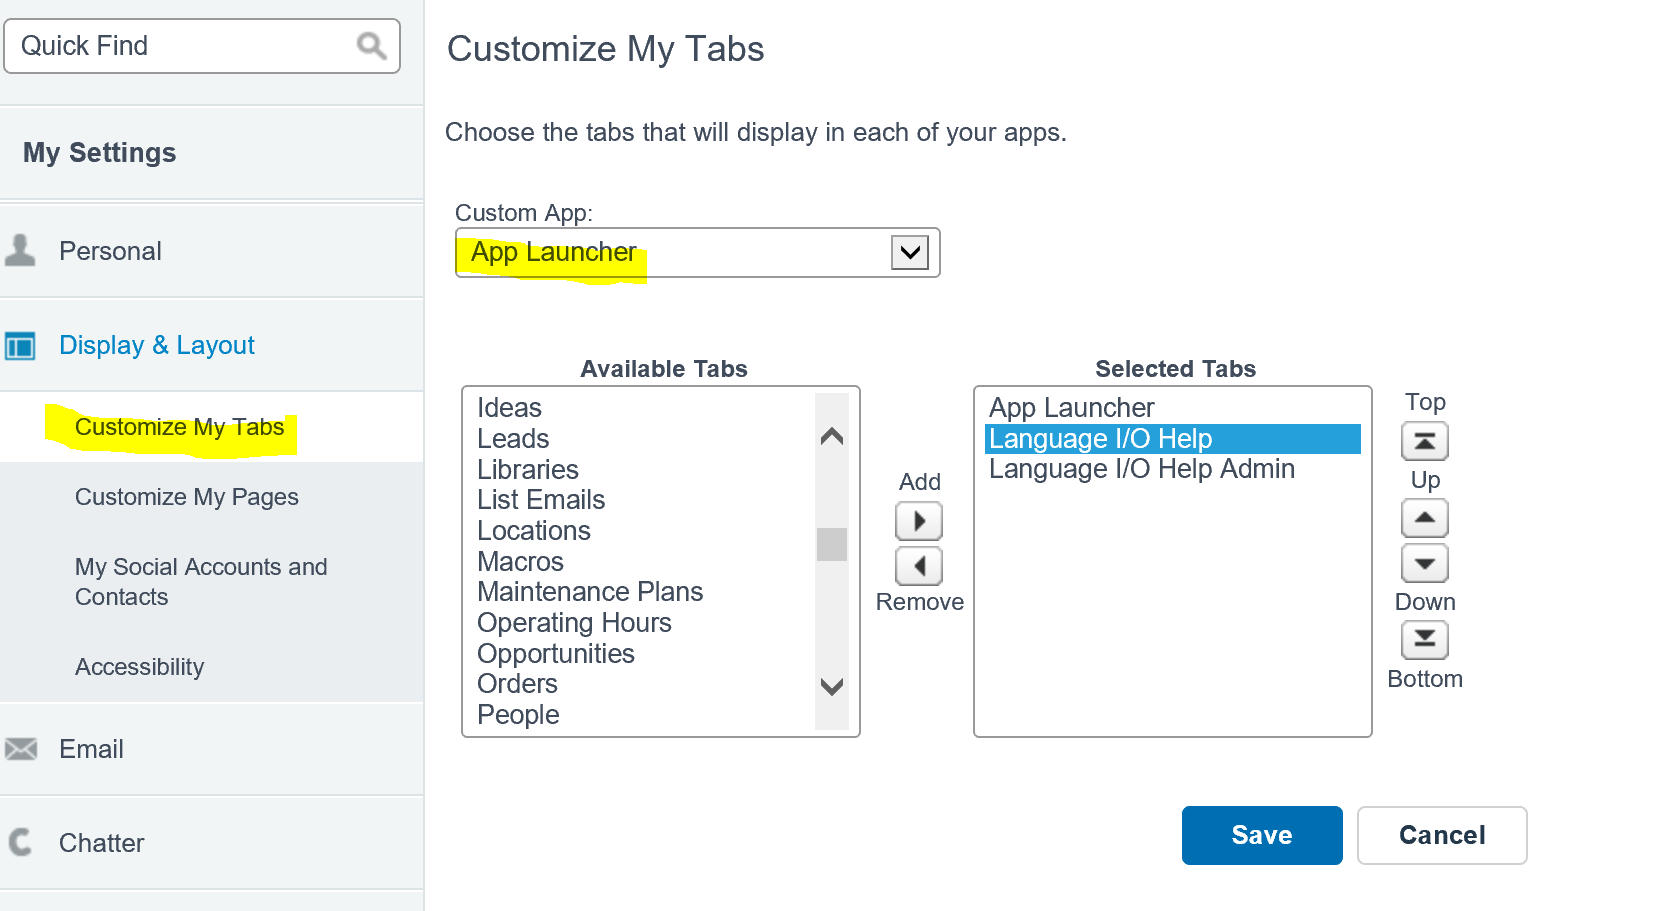1670x911 pixels.
Task: Move selected tab Up one position
Action: pos(1424,518)
